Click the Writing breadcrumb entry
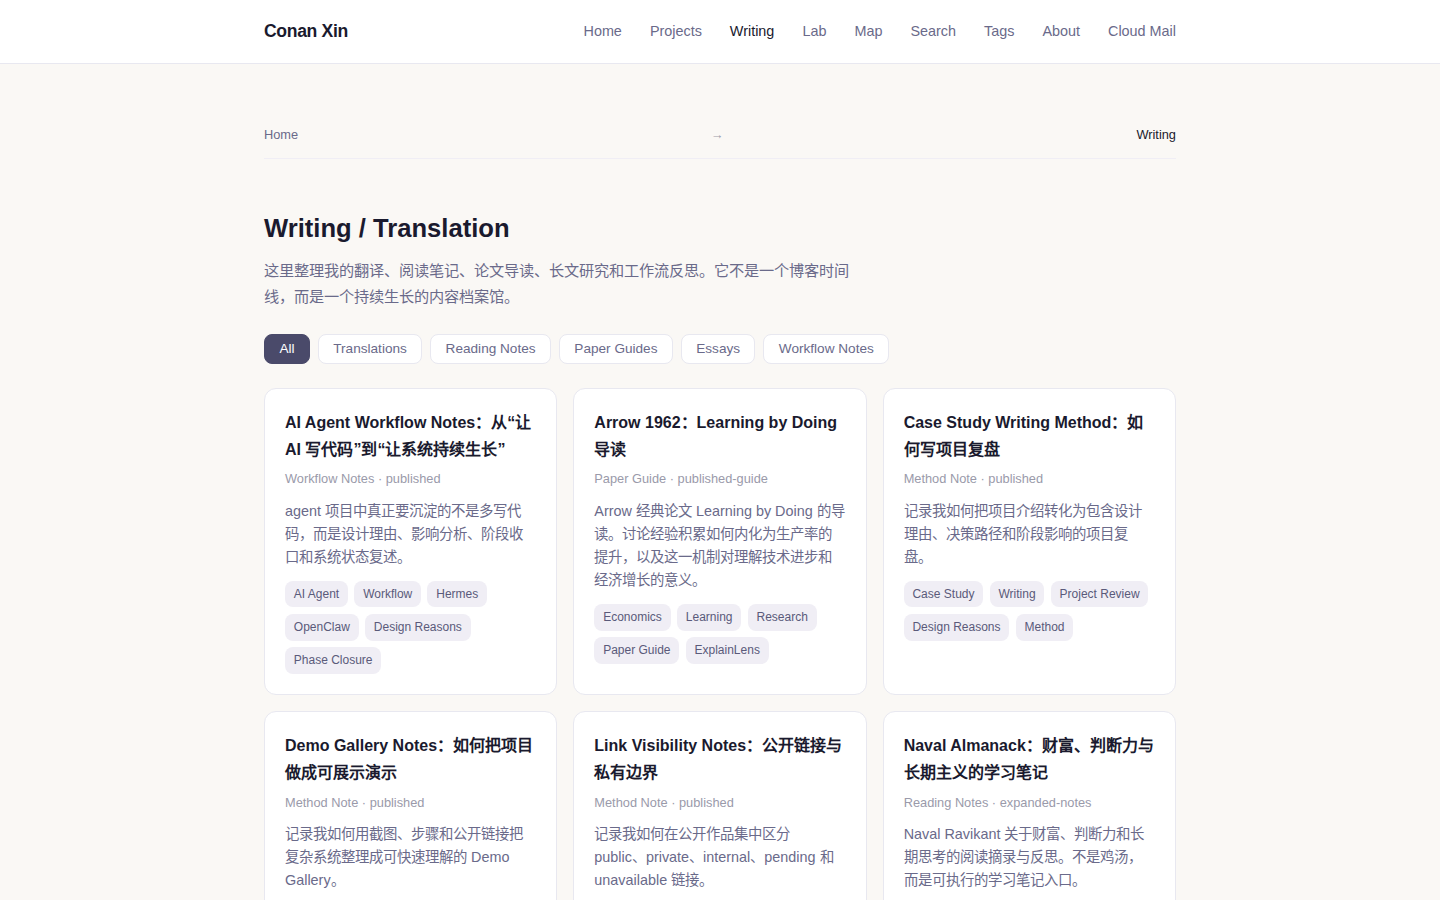The width and height of the screenshot is (1440, 900). point(1155,135)
